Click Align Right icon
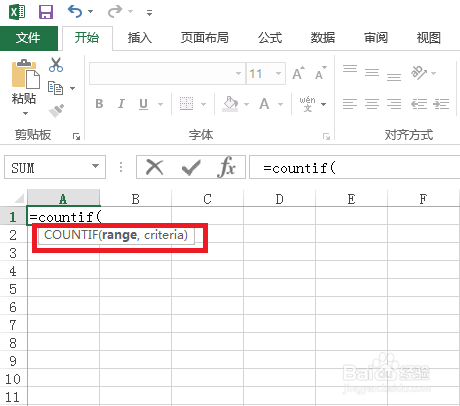The height and width of the screenshot is (406, 460). click(394, 104)
